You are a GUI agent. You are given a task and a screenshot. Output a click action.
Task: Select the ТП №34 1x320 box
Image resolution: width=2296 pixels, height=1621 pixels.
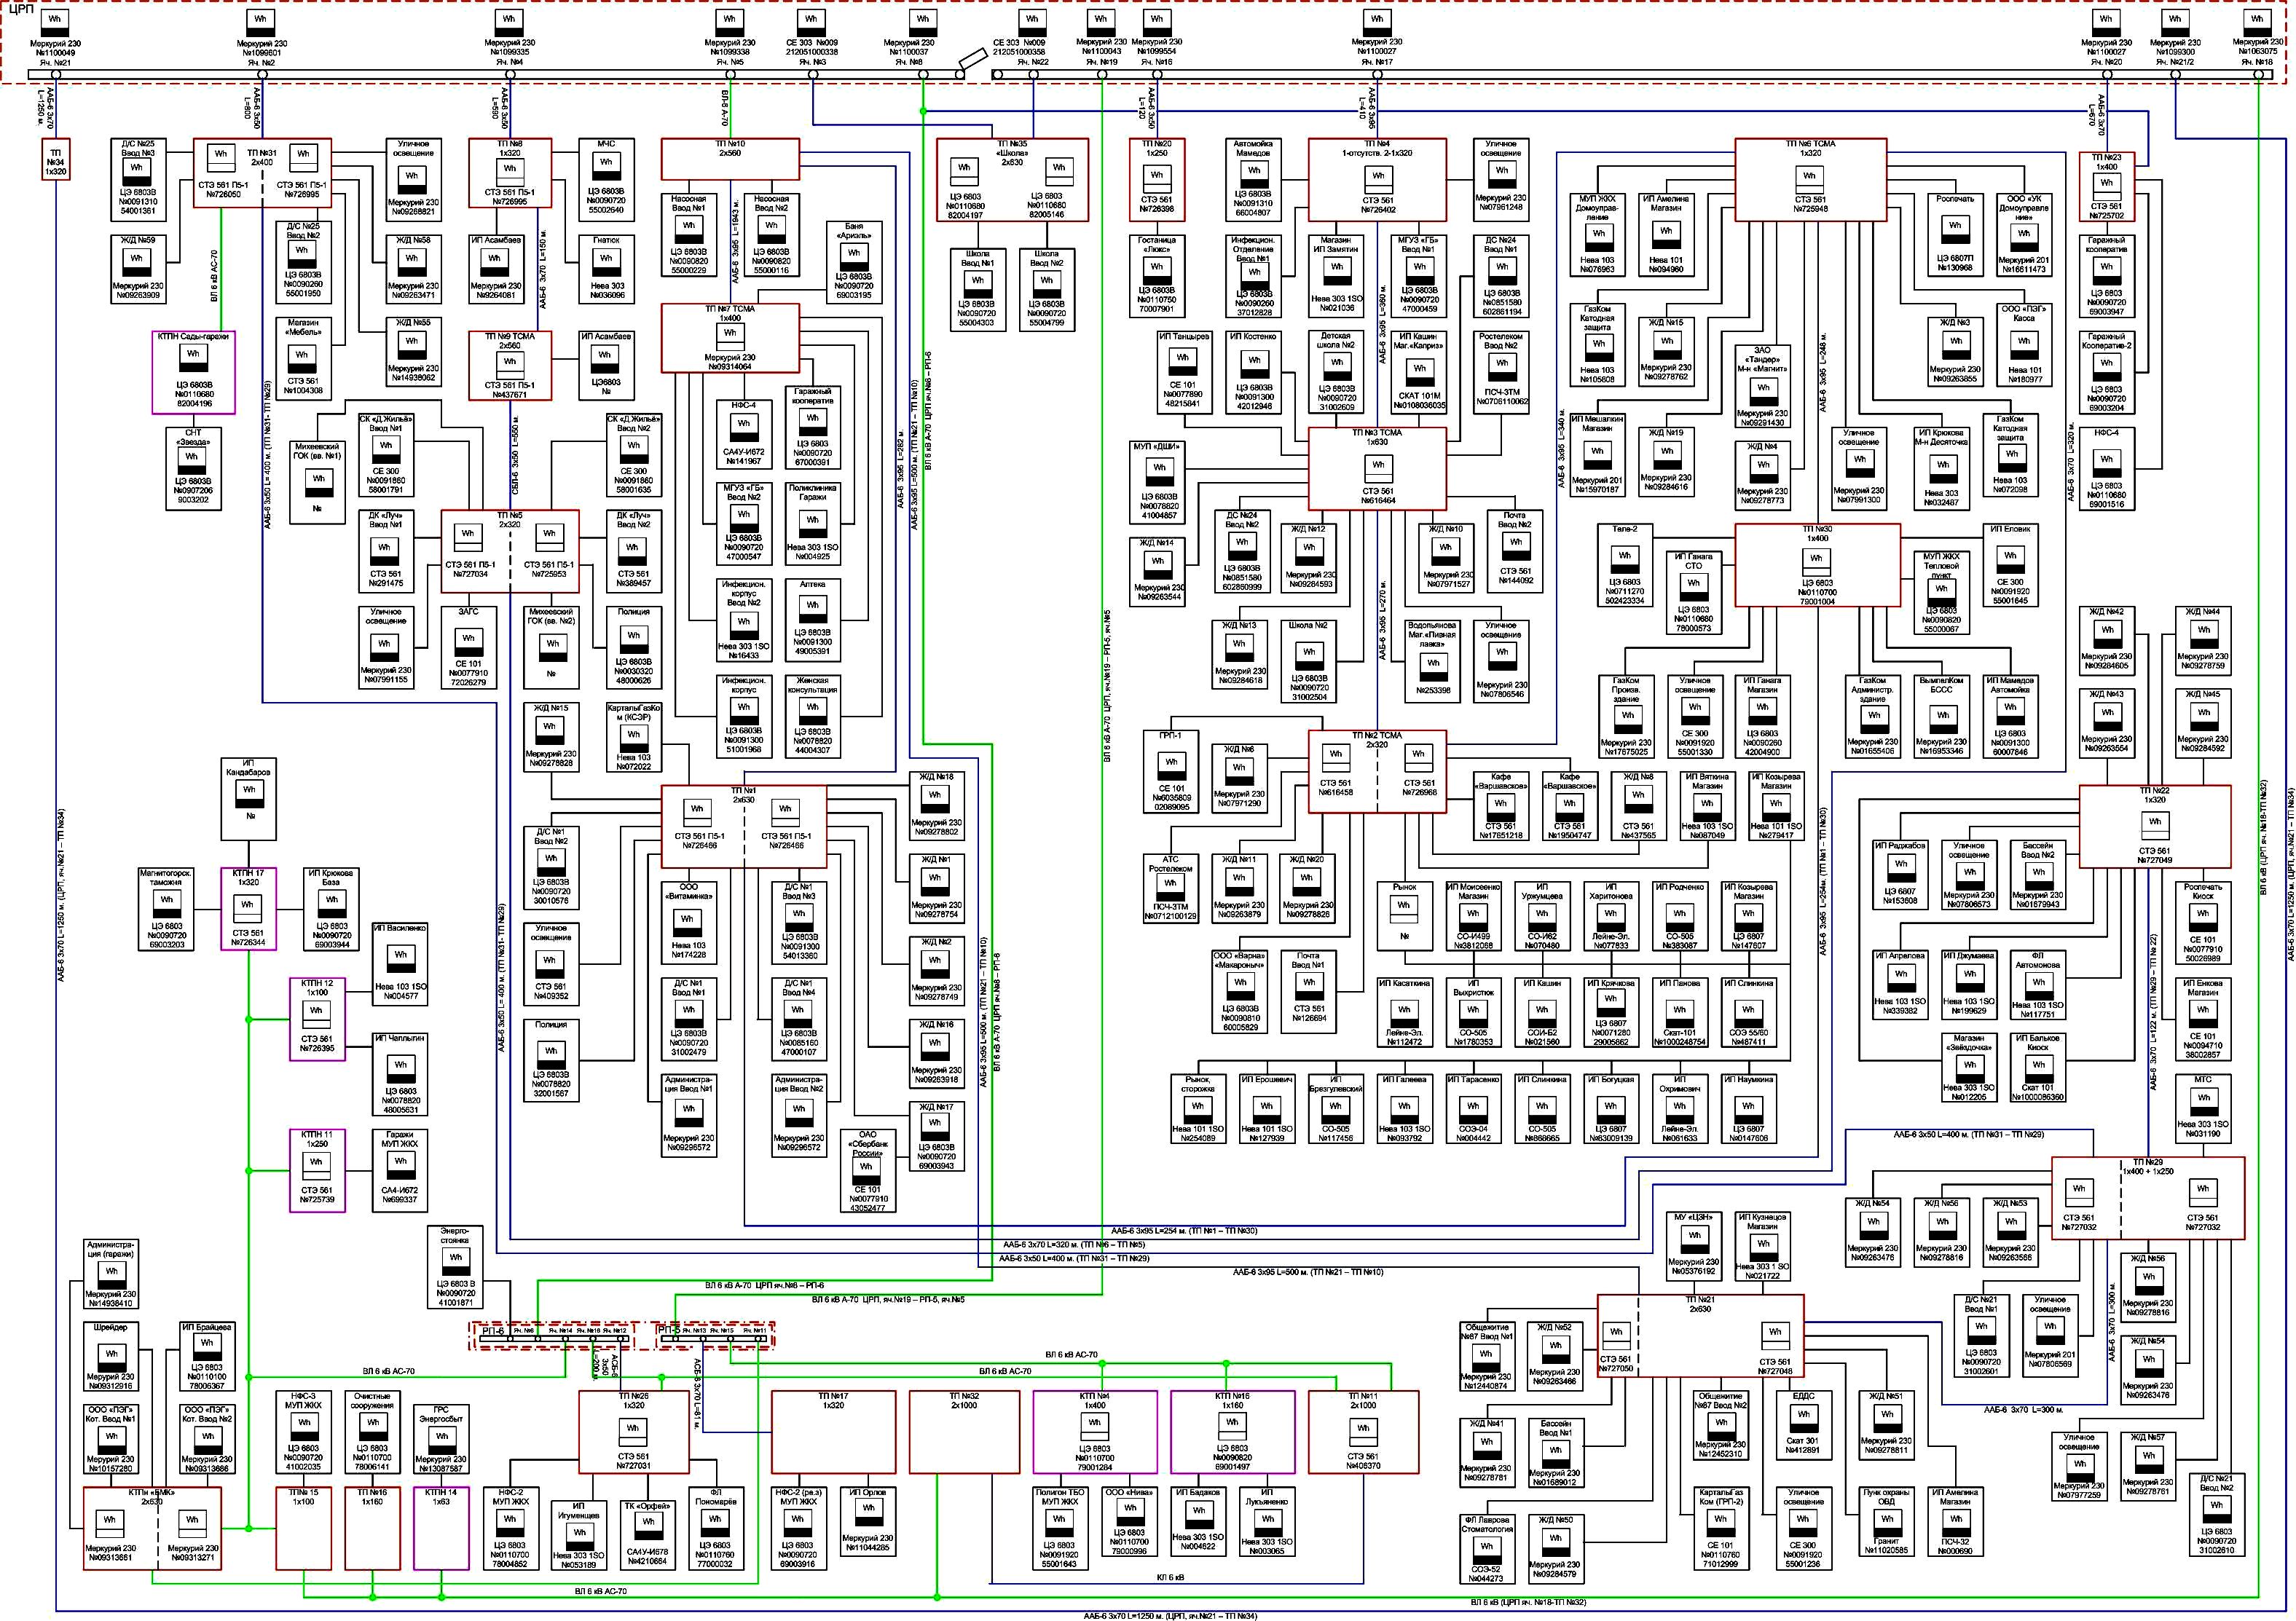[x=56, y=162]
